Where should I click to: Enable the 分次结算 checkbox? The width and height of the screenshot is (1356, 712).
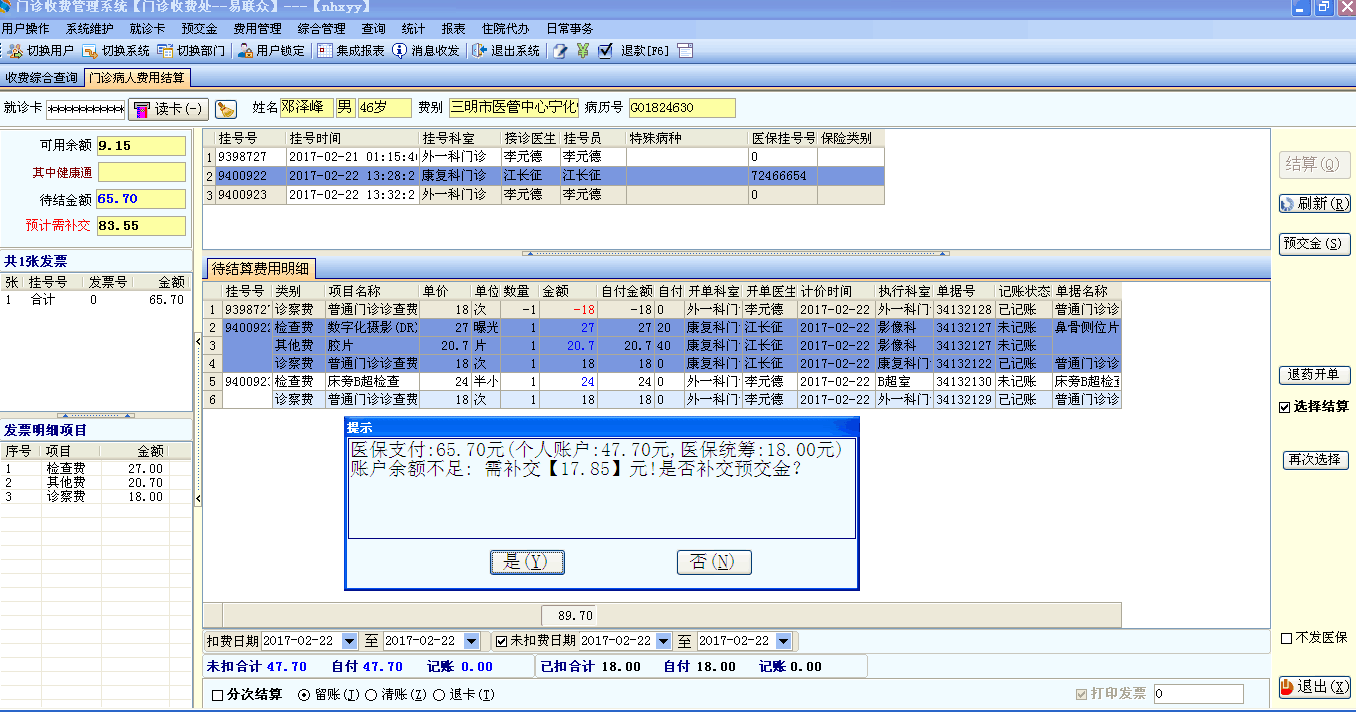[x=218, y=695]
